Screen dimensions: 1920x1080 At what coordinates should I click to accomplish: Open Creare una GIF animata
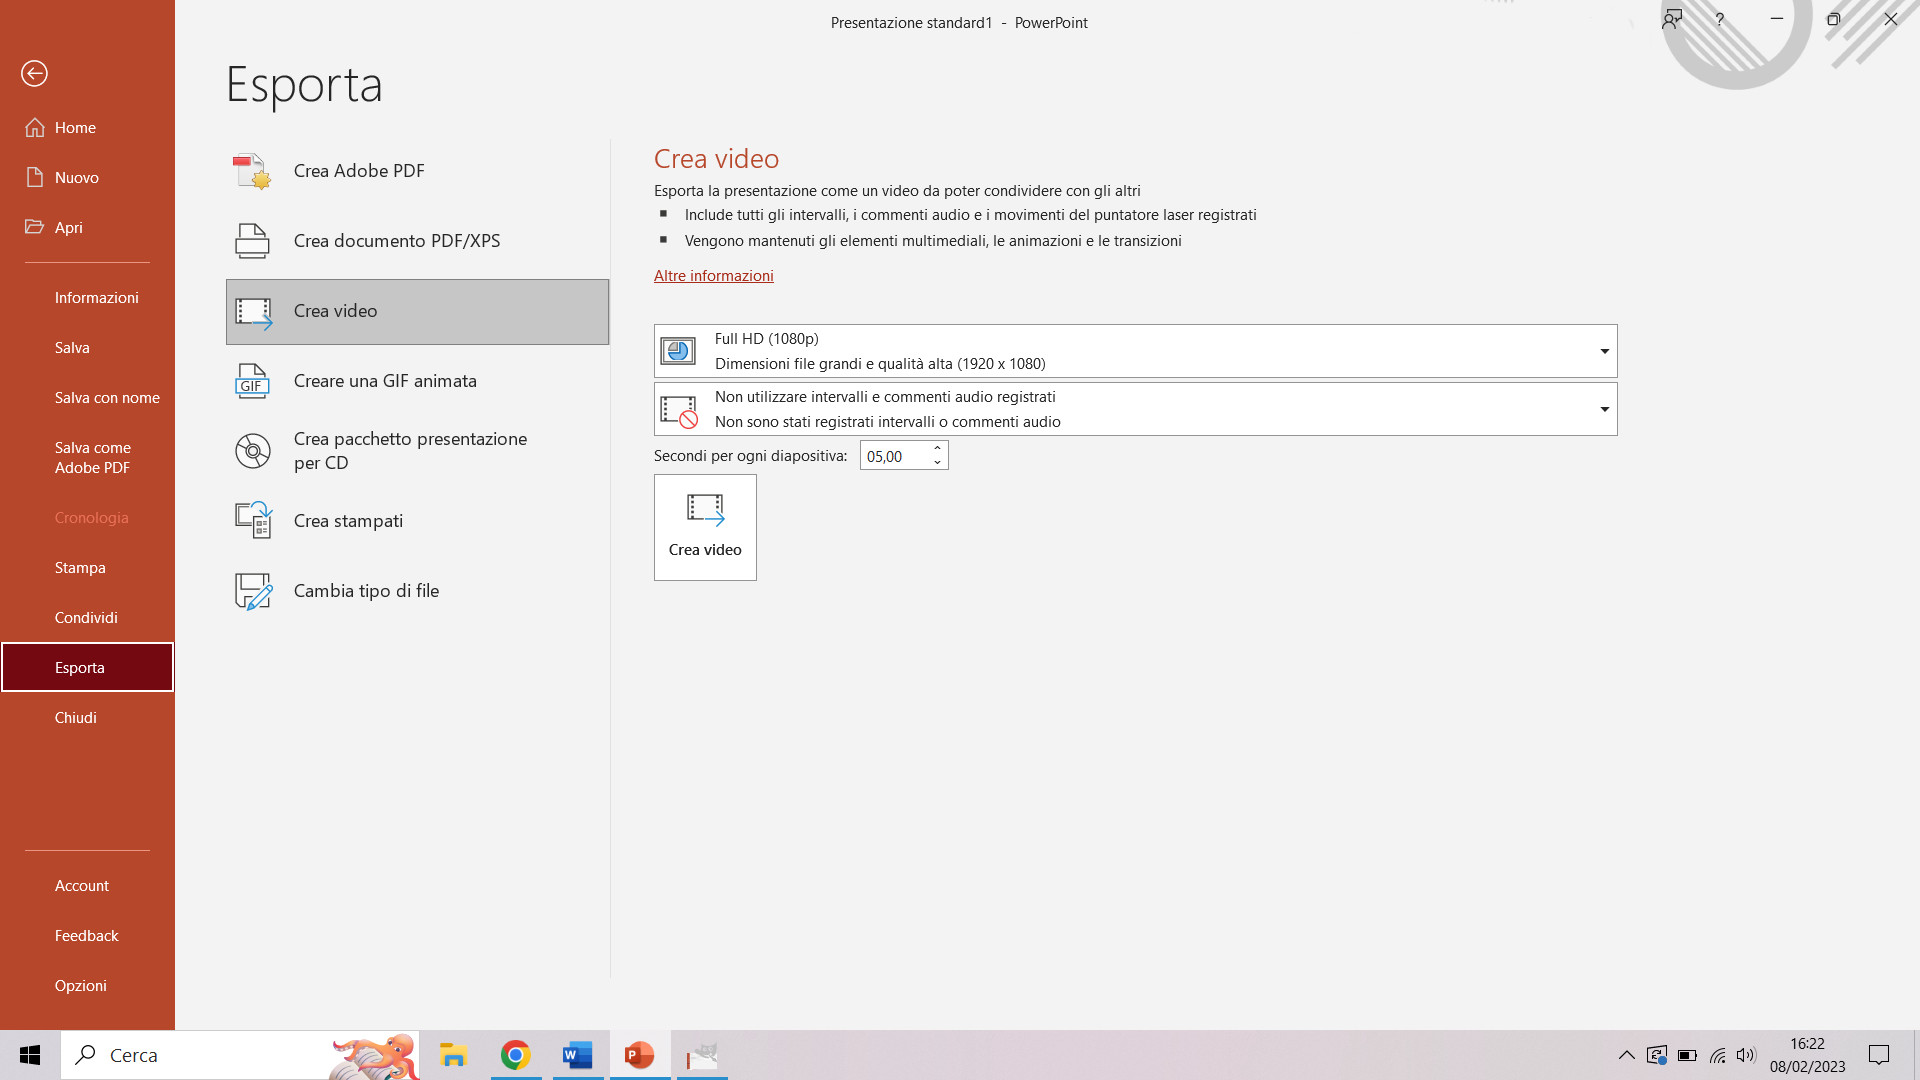(x=385, y=380)
